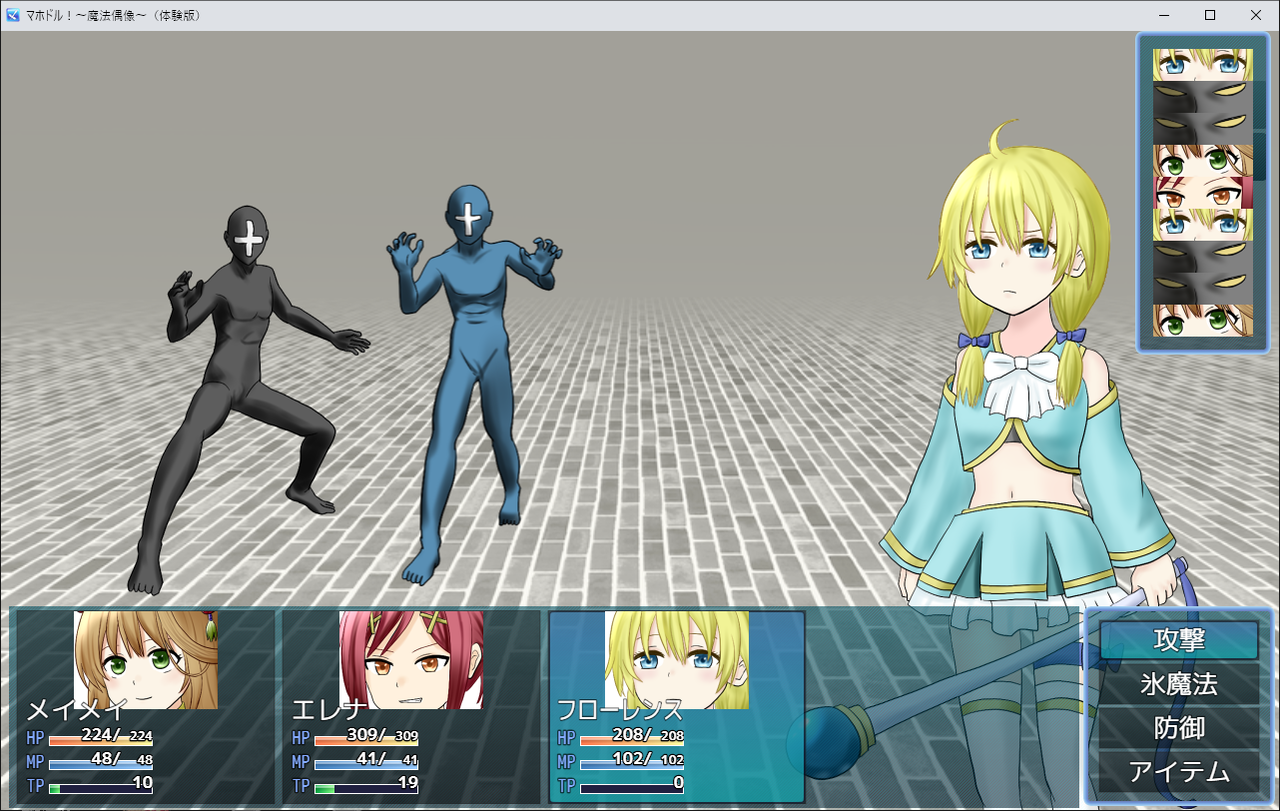The width and height of the screenshot is (1280, 811).
Task: Click Meimei's orange HP gauge
Action: pos(100,742)
